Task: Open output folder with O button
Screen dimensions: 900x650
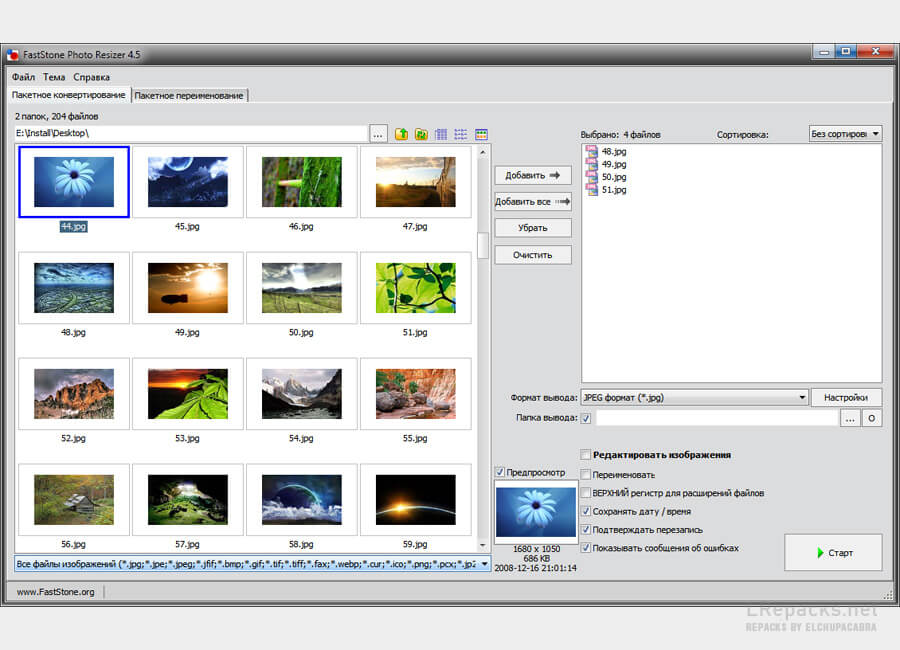Action: coord(871,419)
